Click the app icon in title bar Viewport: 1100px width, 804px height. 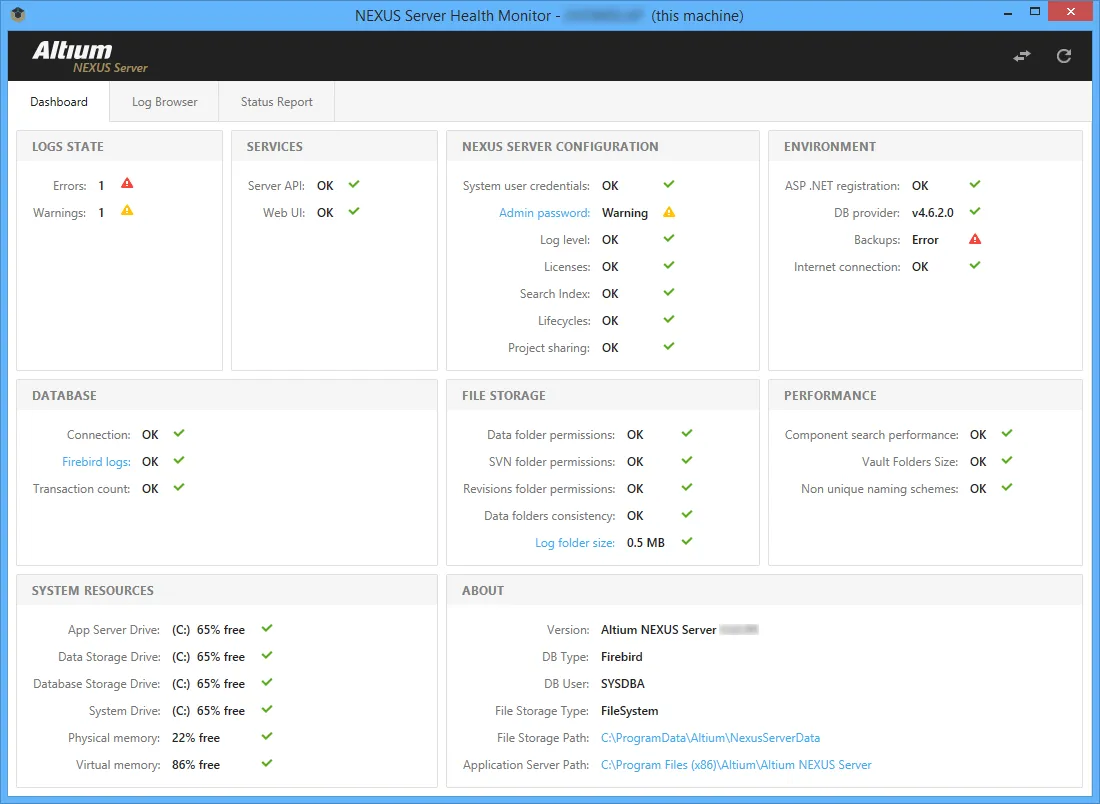click(18, 15)
